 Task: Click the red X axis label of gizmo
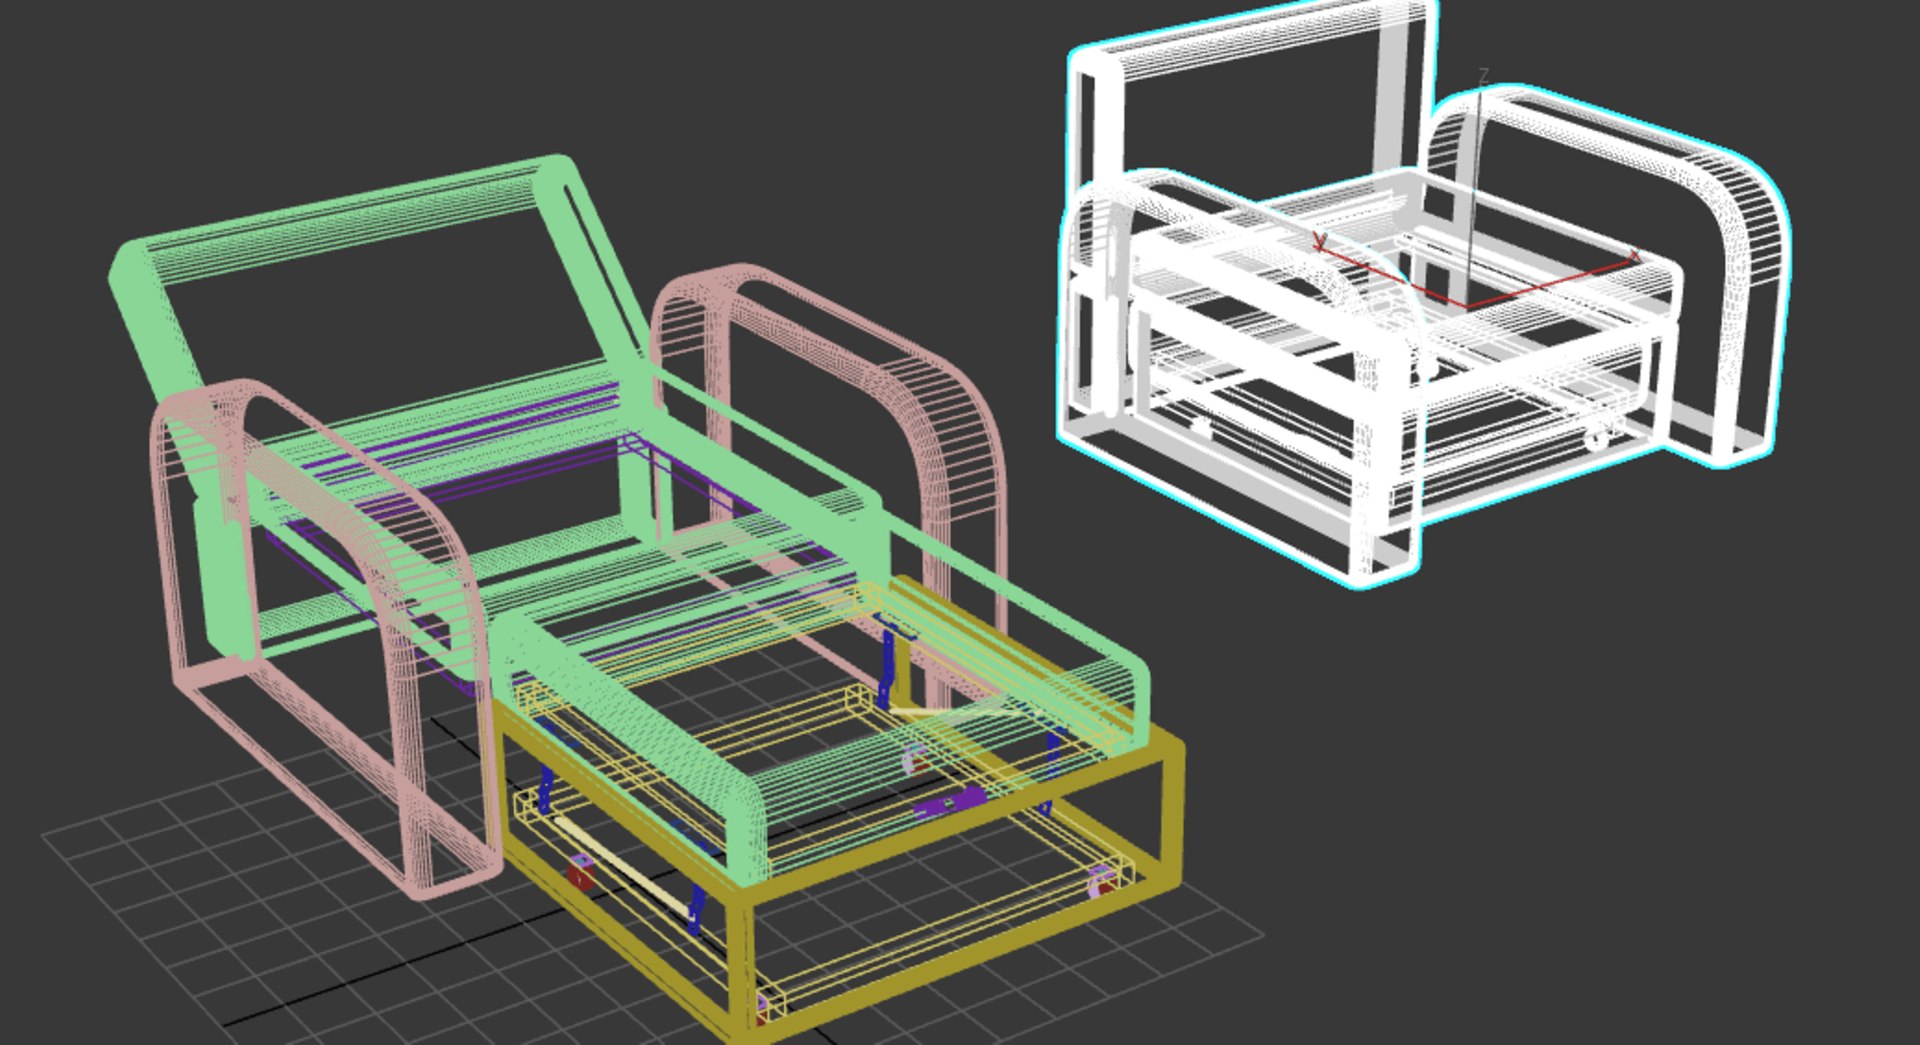[1634, 256]
